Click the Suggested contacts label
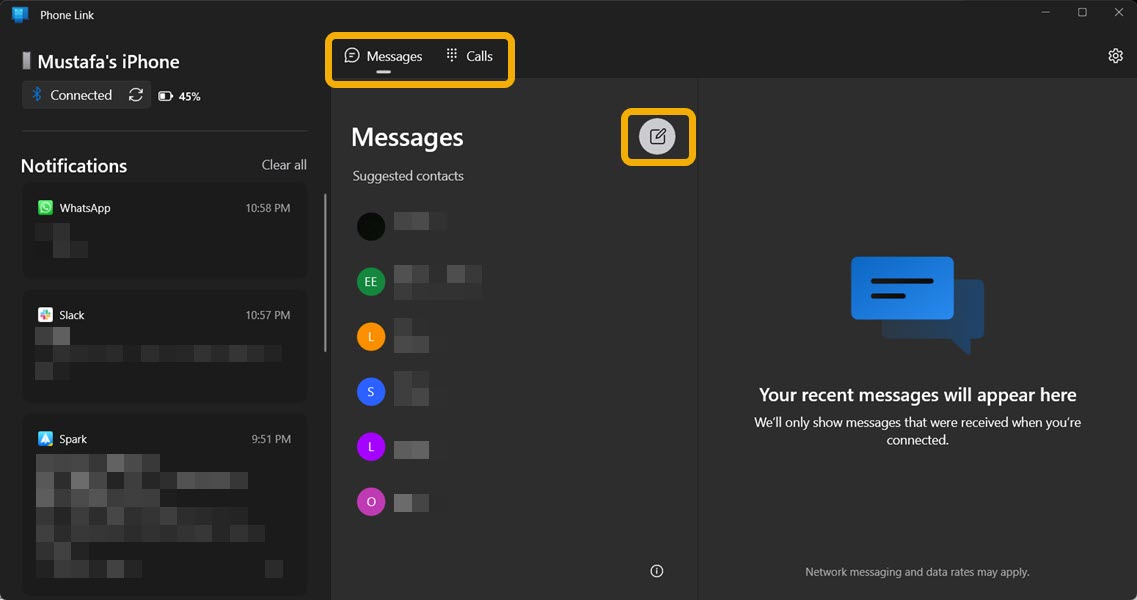This screenshot has width=1137, height=600. [408, 176]
